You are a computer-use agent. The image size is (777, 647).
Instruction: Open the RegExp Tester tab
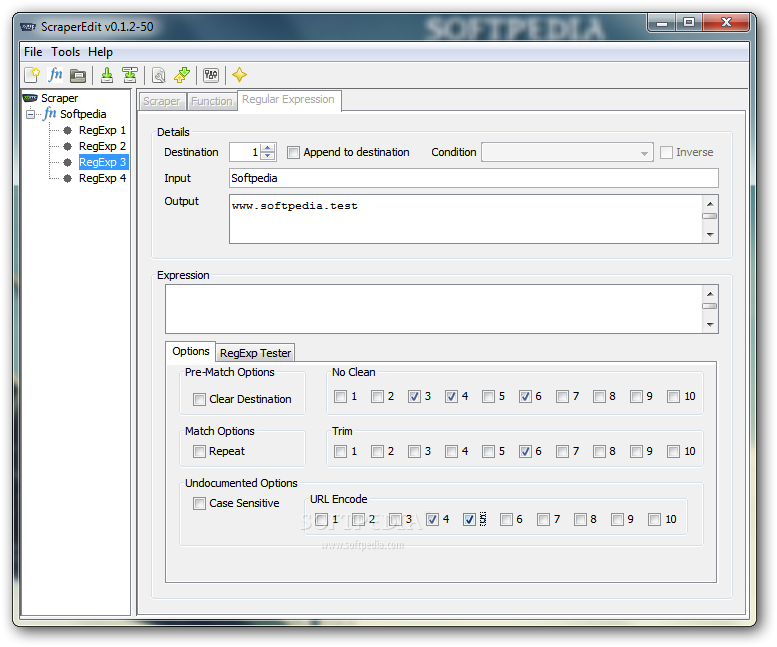pyautogui.click(x=255, y=353)
